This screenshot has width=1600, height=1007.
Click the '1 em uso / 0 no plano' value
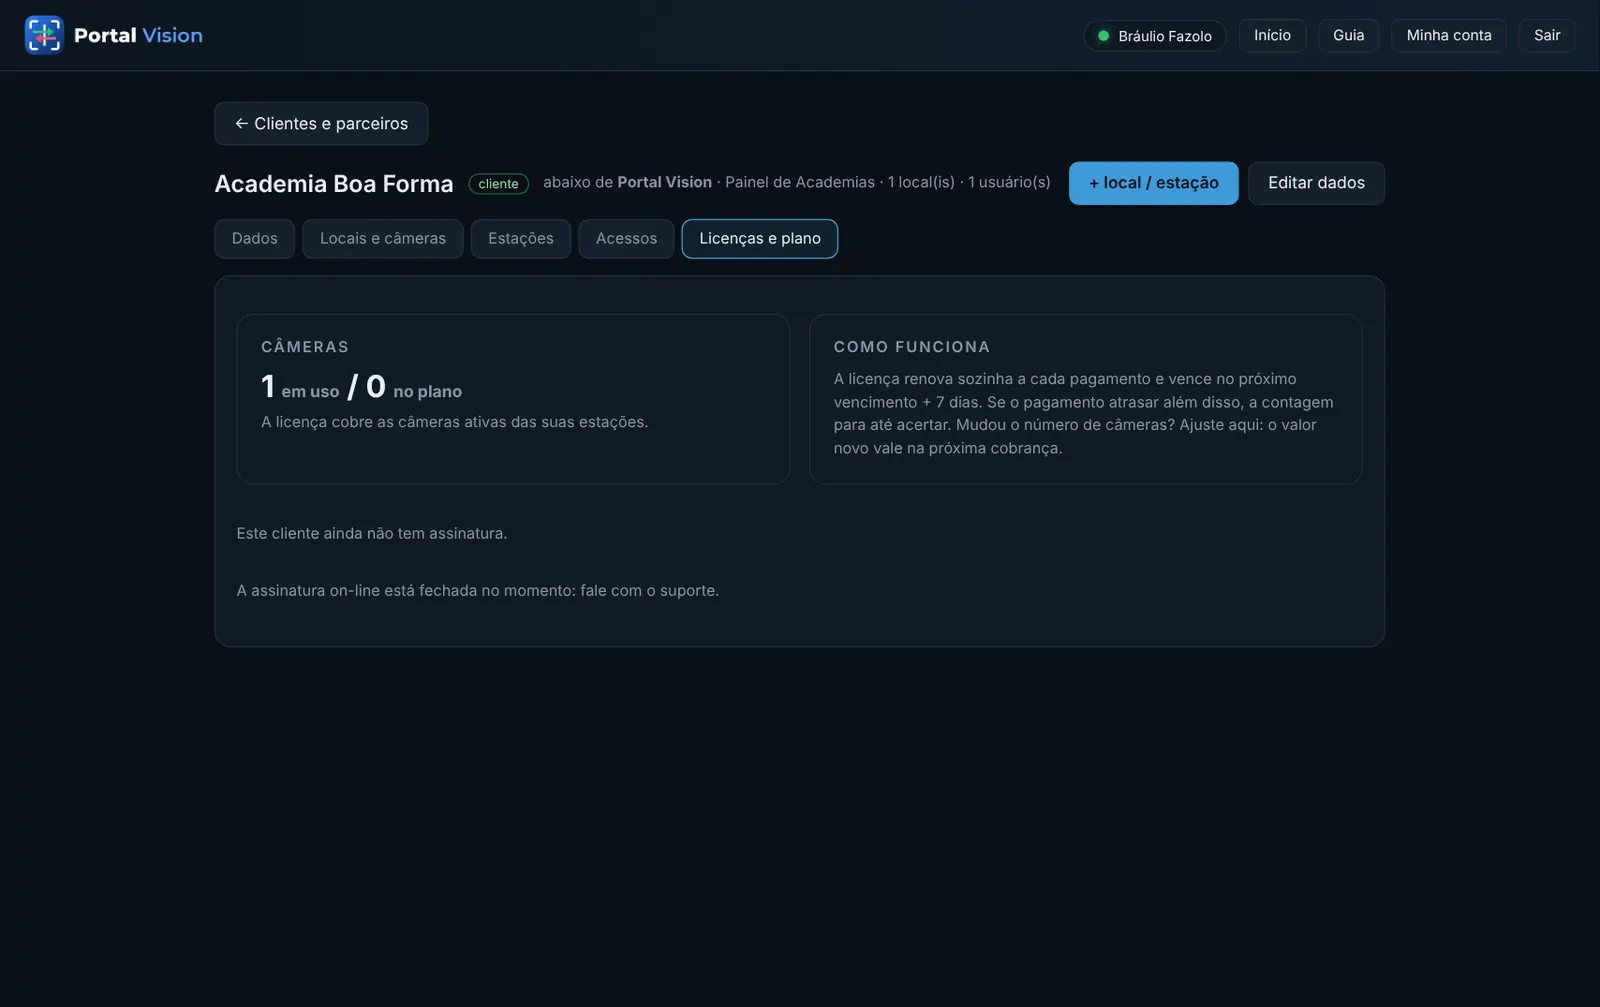361,387
